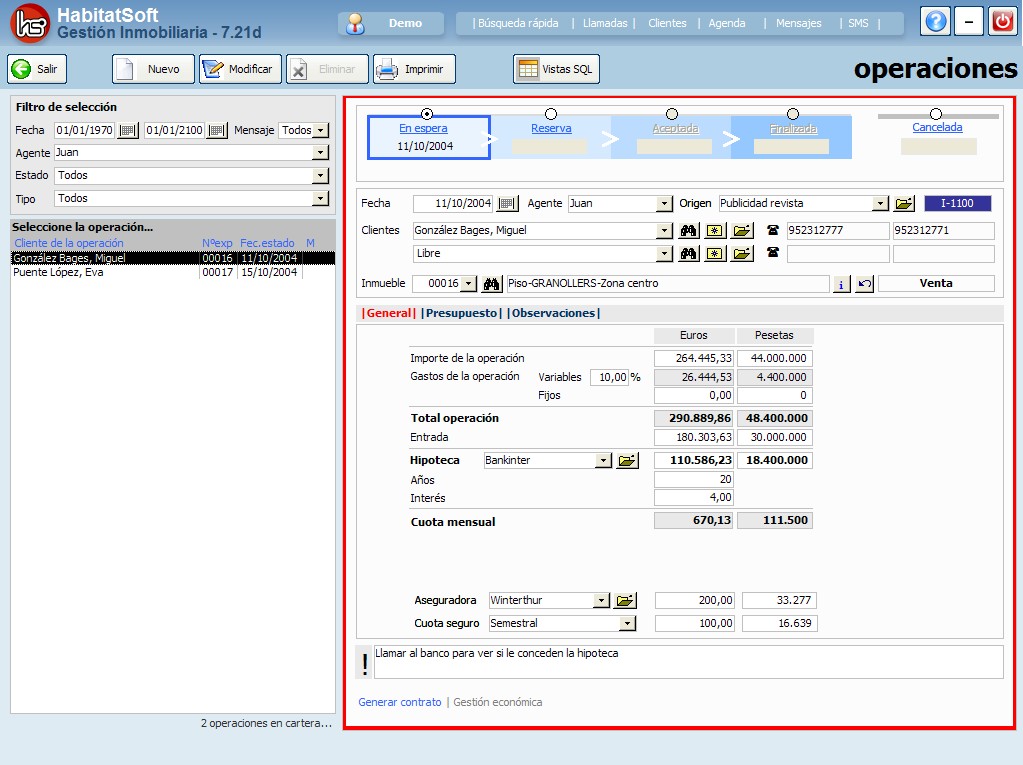1023x765 pixels.
Task: Click undo arrow icon beside Inmueble field
Action: point(864,284)
